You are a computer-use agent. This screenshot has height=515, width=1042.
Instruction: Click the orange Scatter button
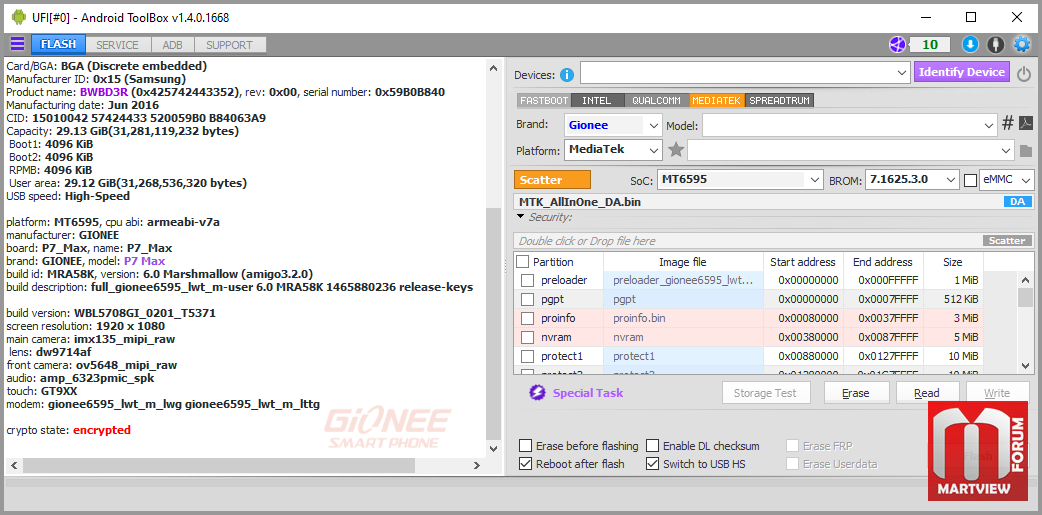552,180
